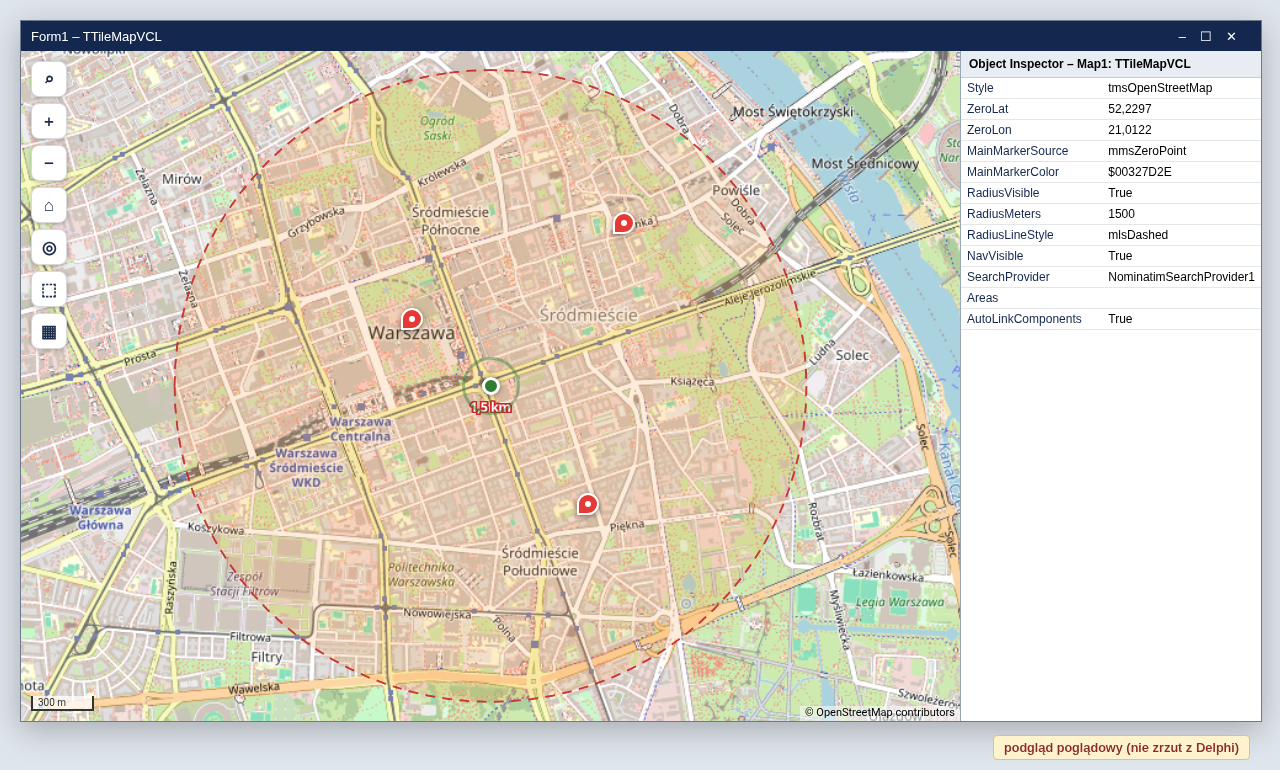Maximize the Form1 window
The image size is (1280, 770).
(x=1206, y=36)
